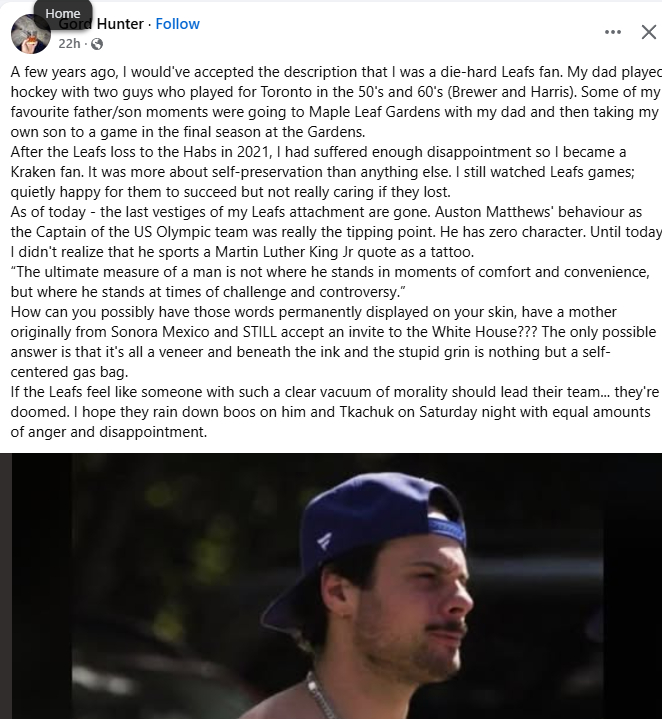662x719 pixels.
Task: Open the post's three-dot options menu
Action: (613, 32)
